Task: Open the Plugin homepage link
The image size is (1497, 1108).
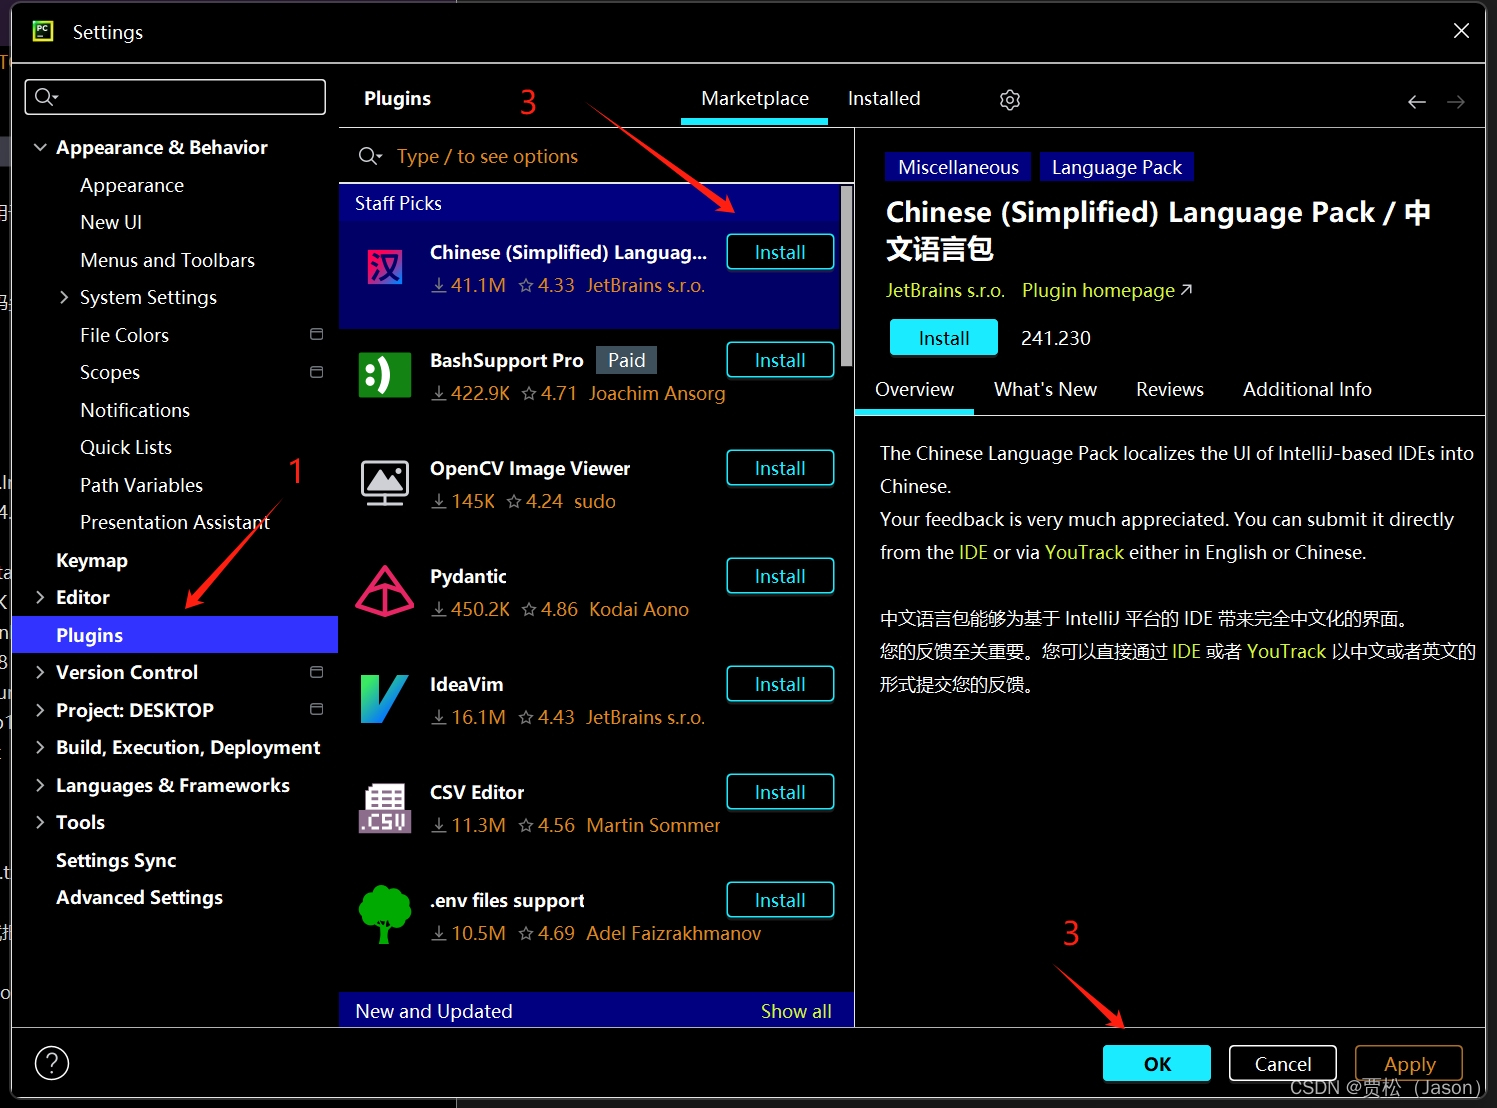Action: coord(1106,290)
